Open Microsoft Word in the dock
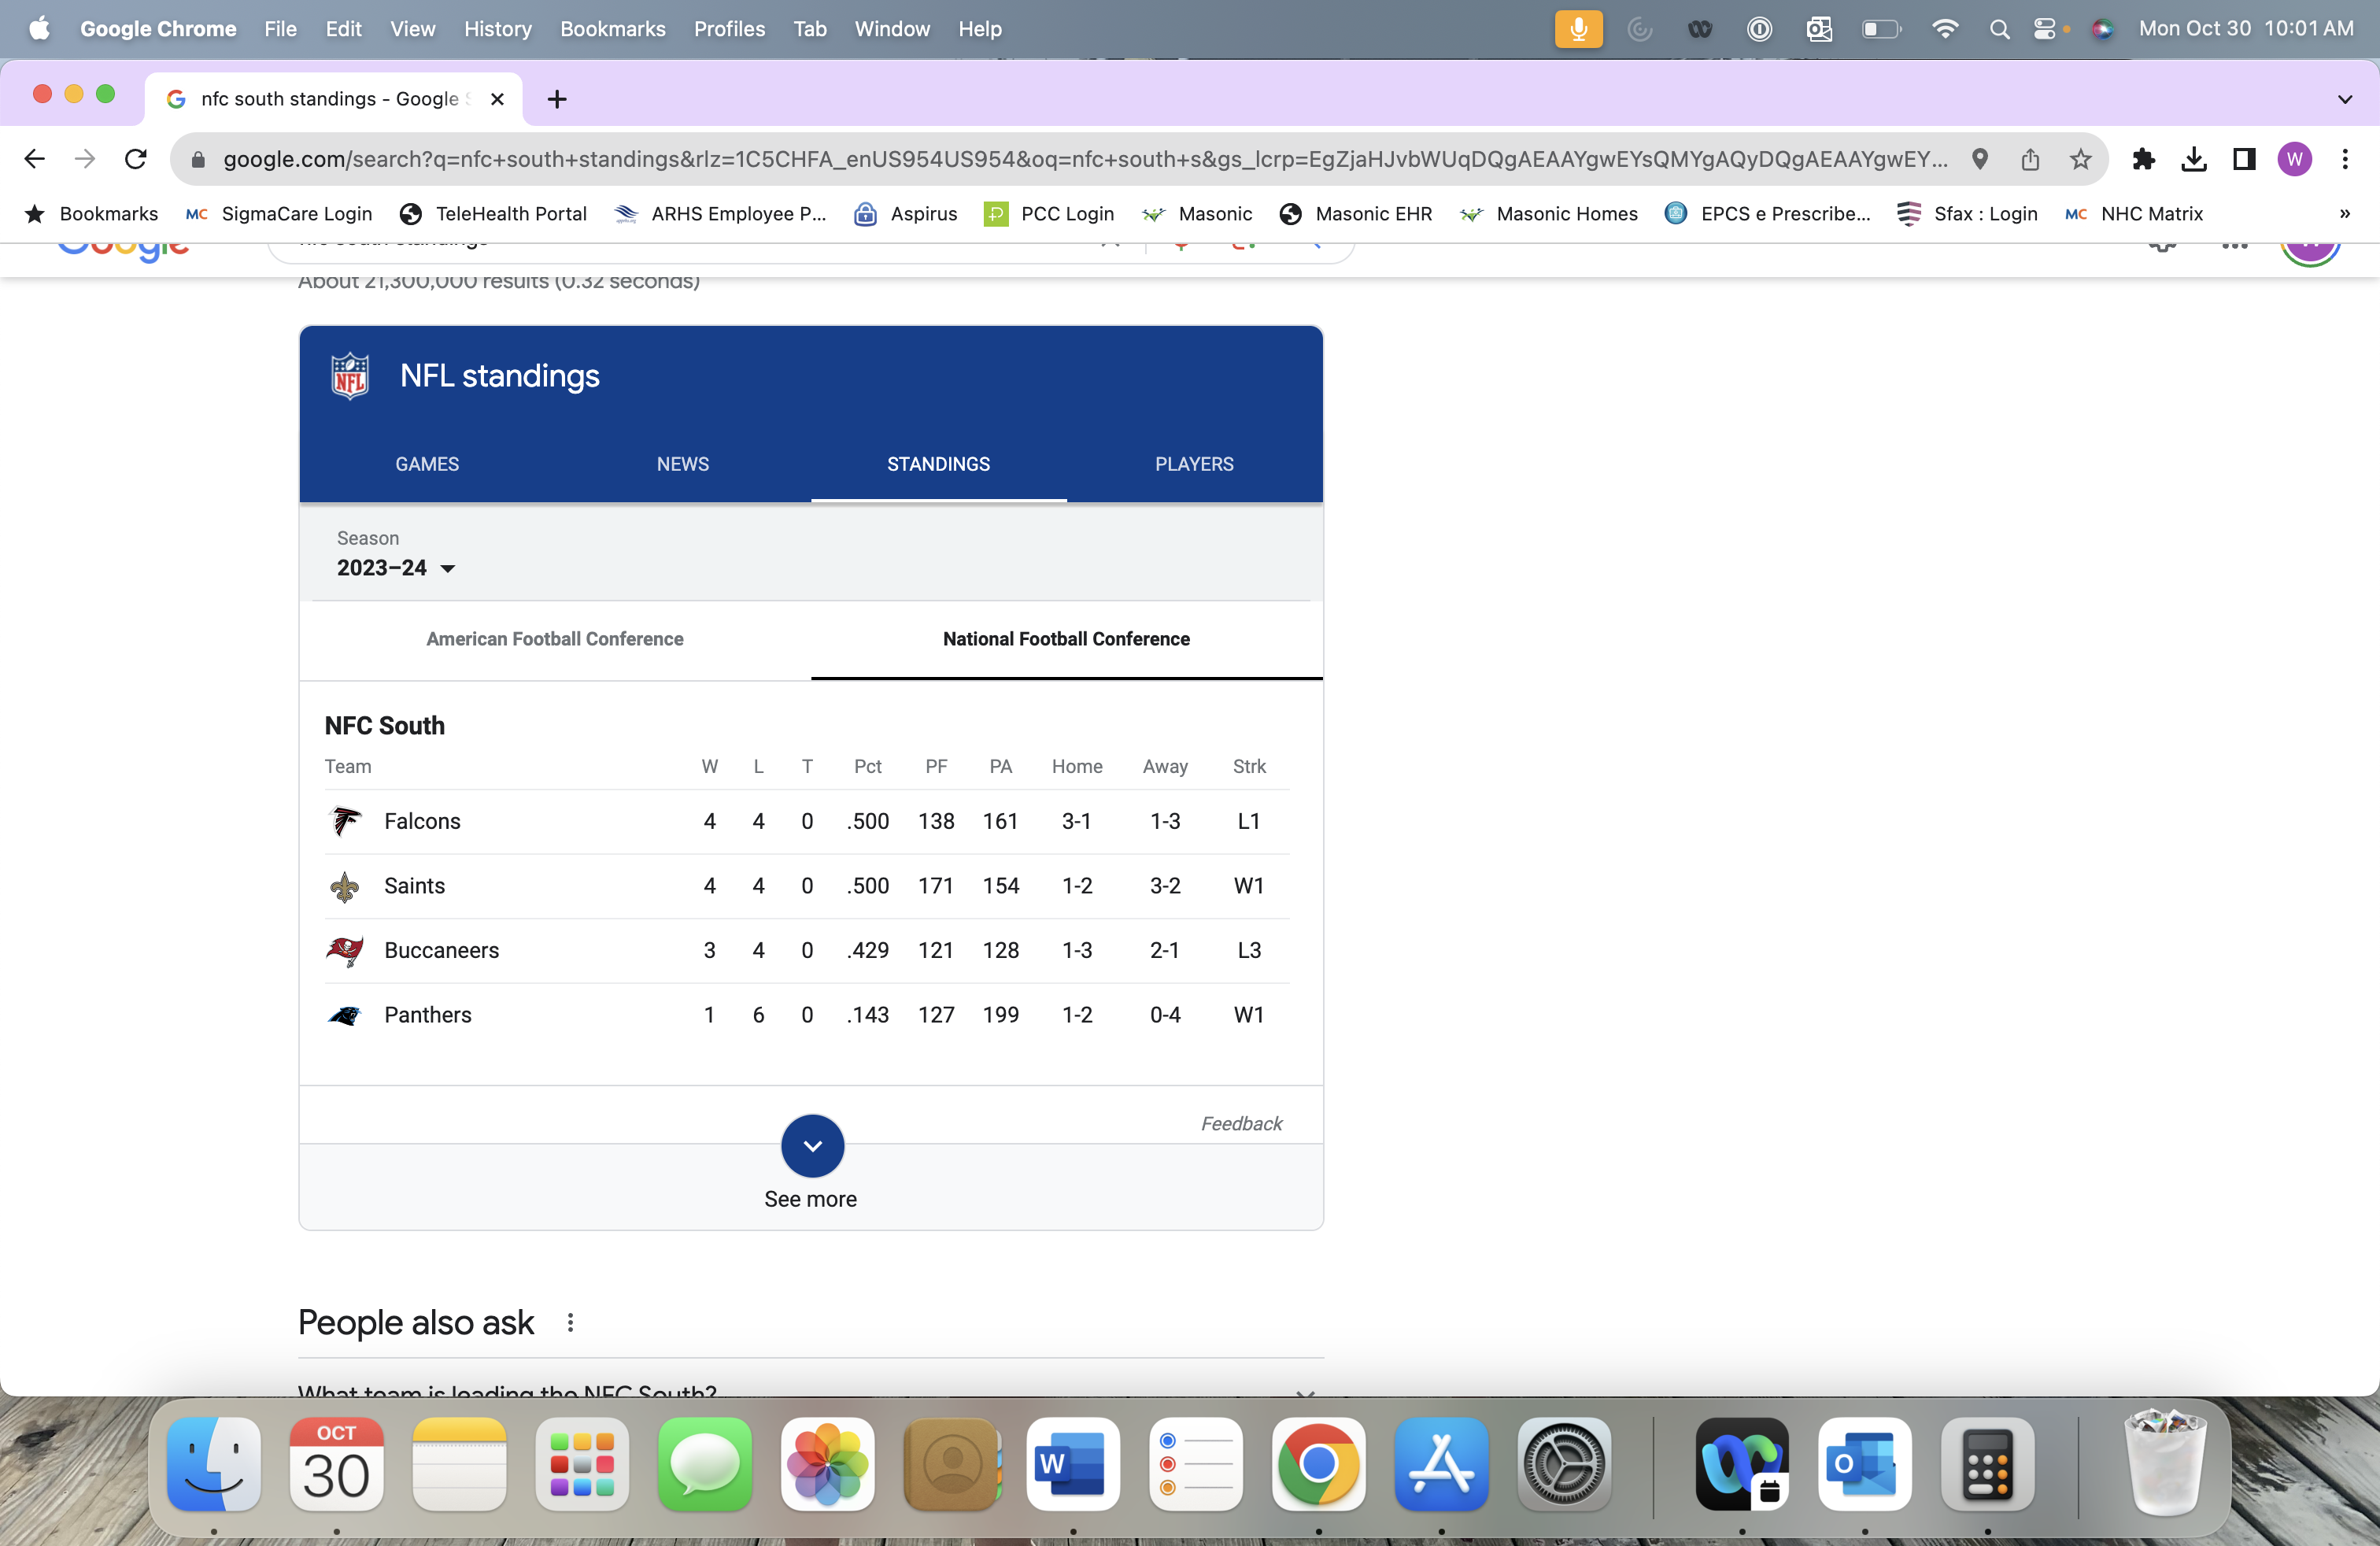This screenshot has width=2380, height=1546. tap(1073, 1464)
